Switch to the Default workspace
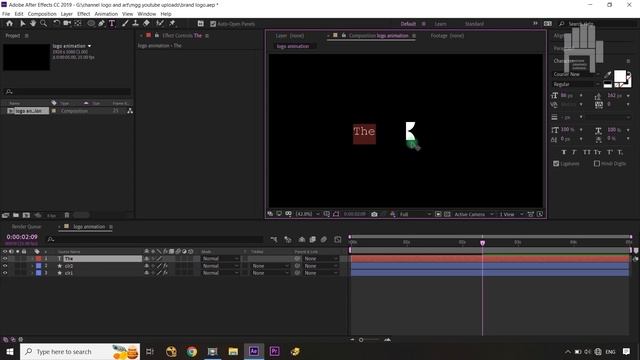Viewport: 640px width, 360px height. click(x=408, y=24)
